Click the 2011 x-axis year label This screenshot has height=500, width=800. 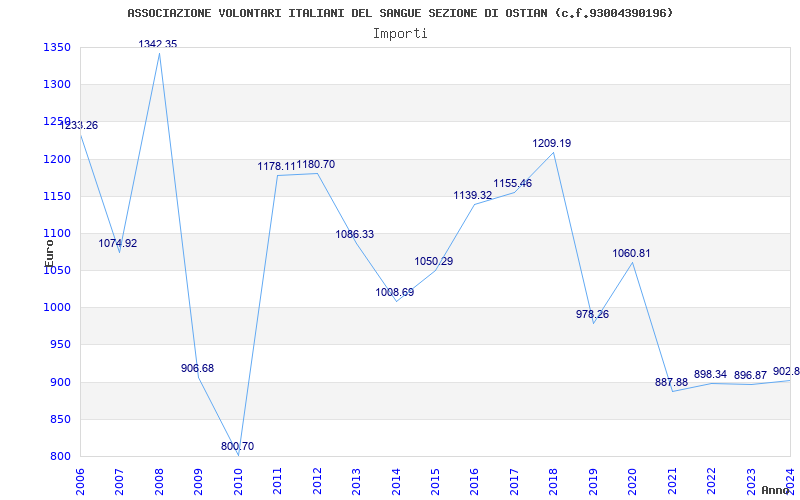coord(278,481)
